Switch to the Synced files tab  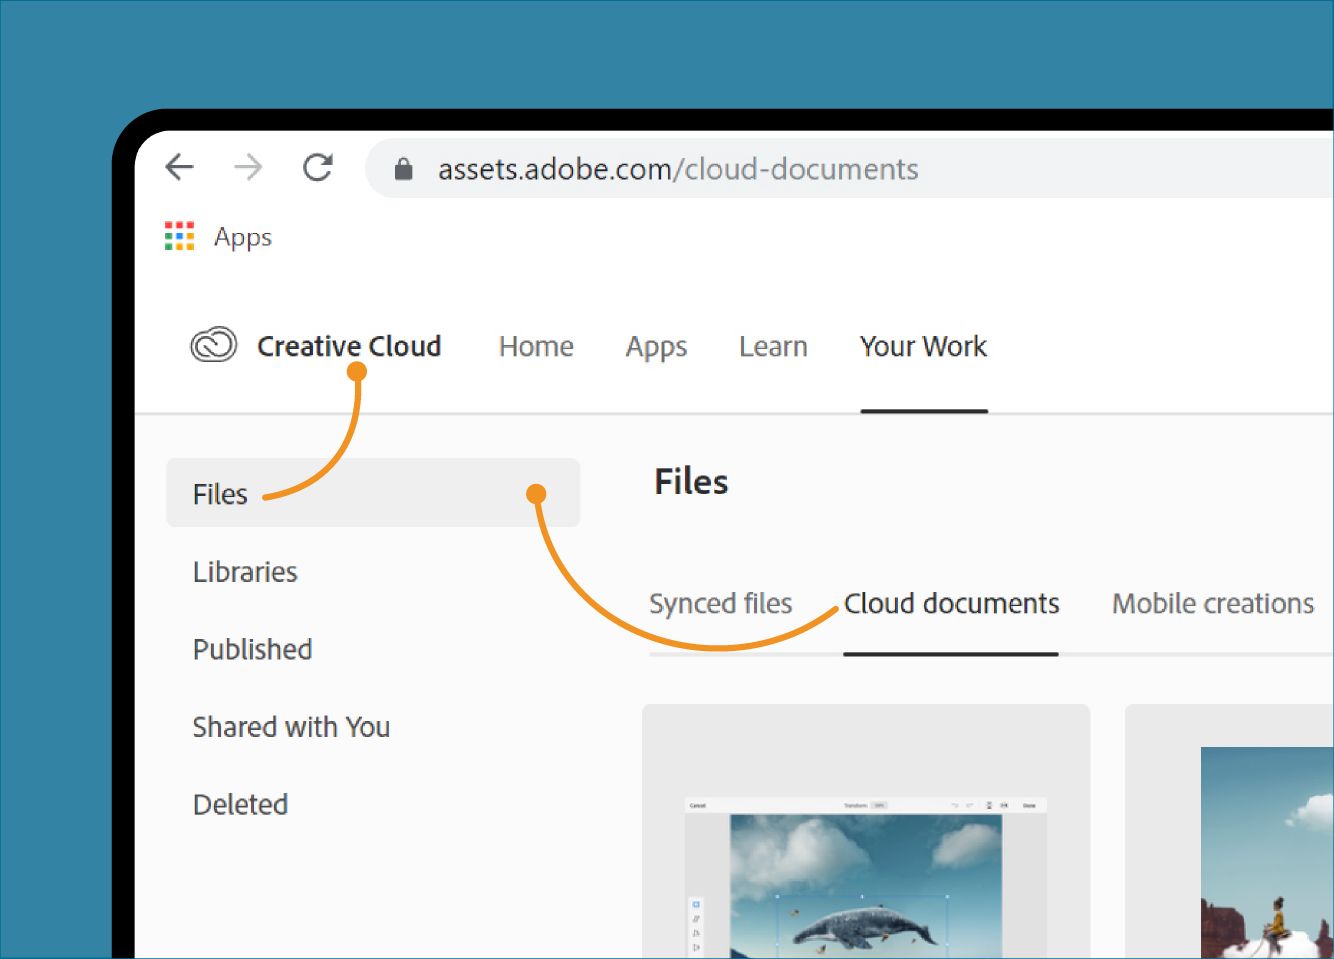720,604
